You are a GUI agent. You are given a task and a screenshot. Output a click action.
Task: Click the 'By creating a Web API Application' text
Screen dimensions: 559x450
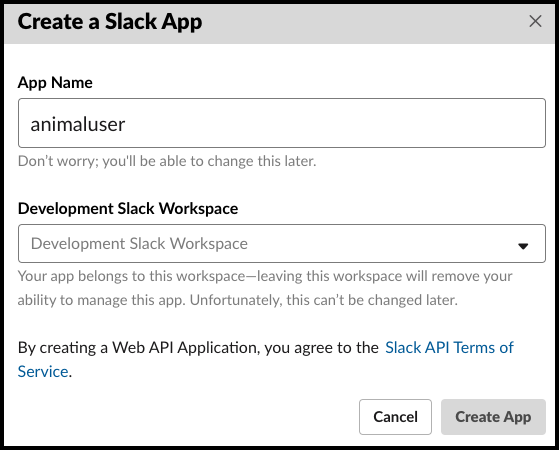click(138, 348)
